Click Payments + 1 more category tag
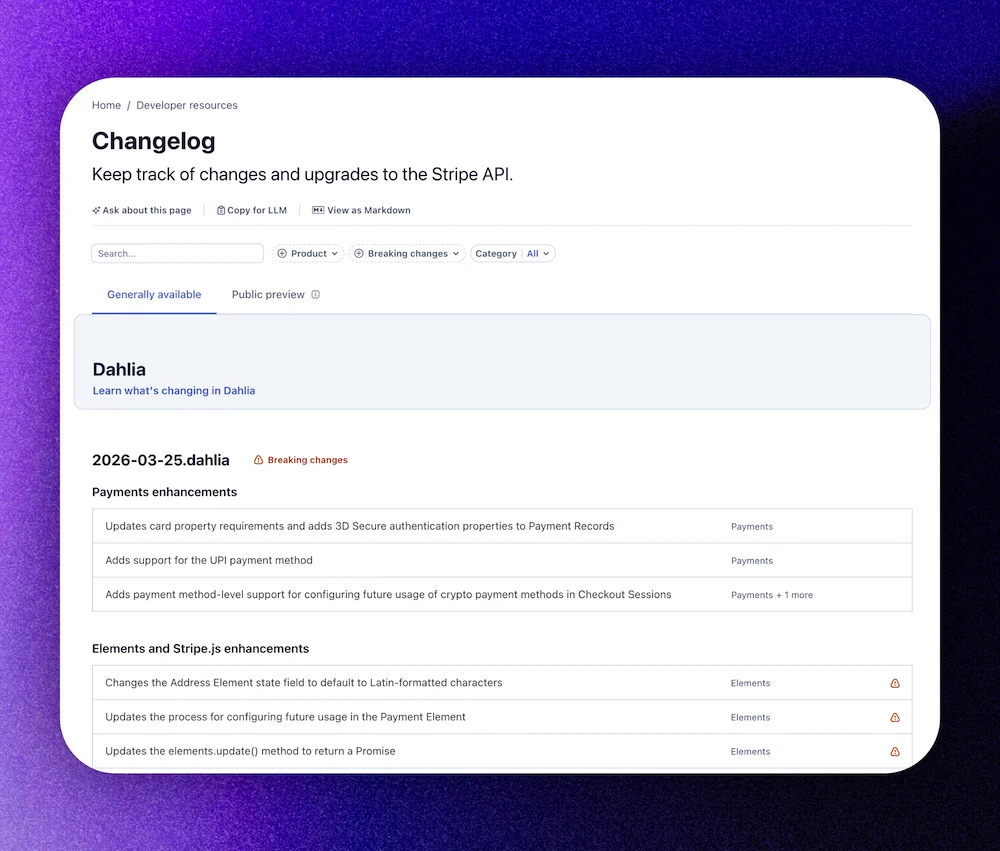1000x851 pixels. 772,595
